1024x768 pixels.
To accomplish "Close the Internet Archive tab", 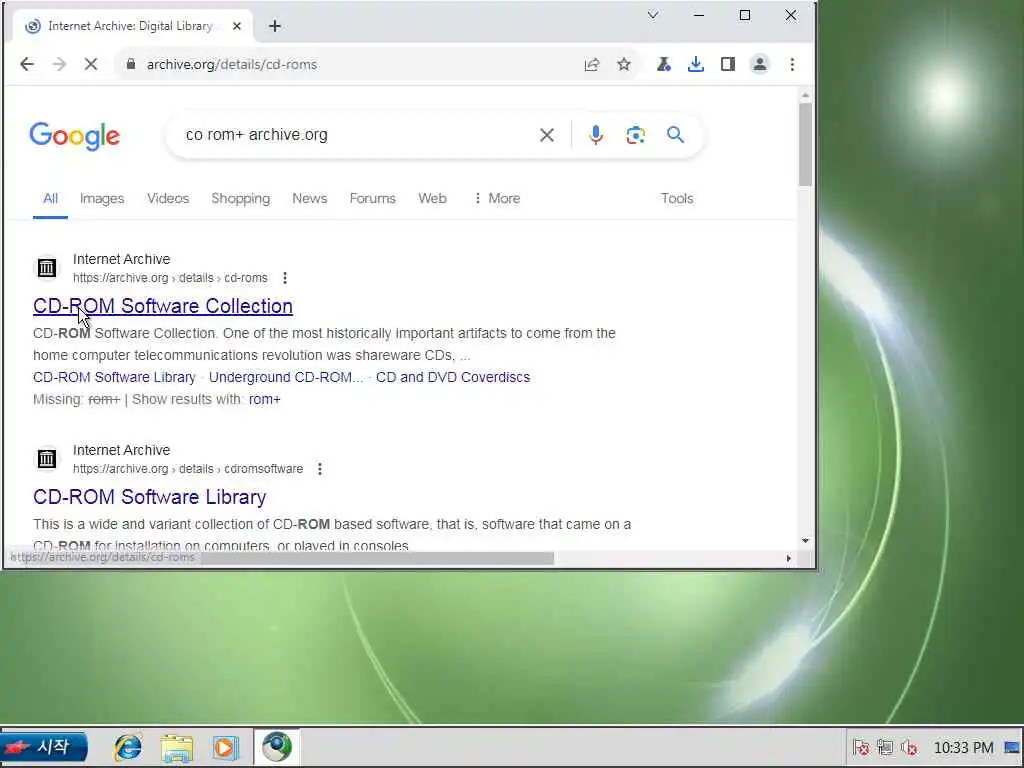I will [237, 26].
